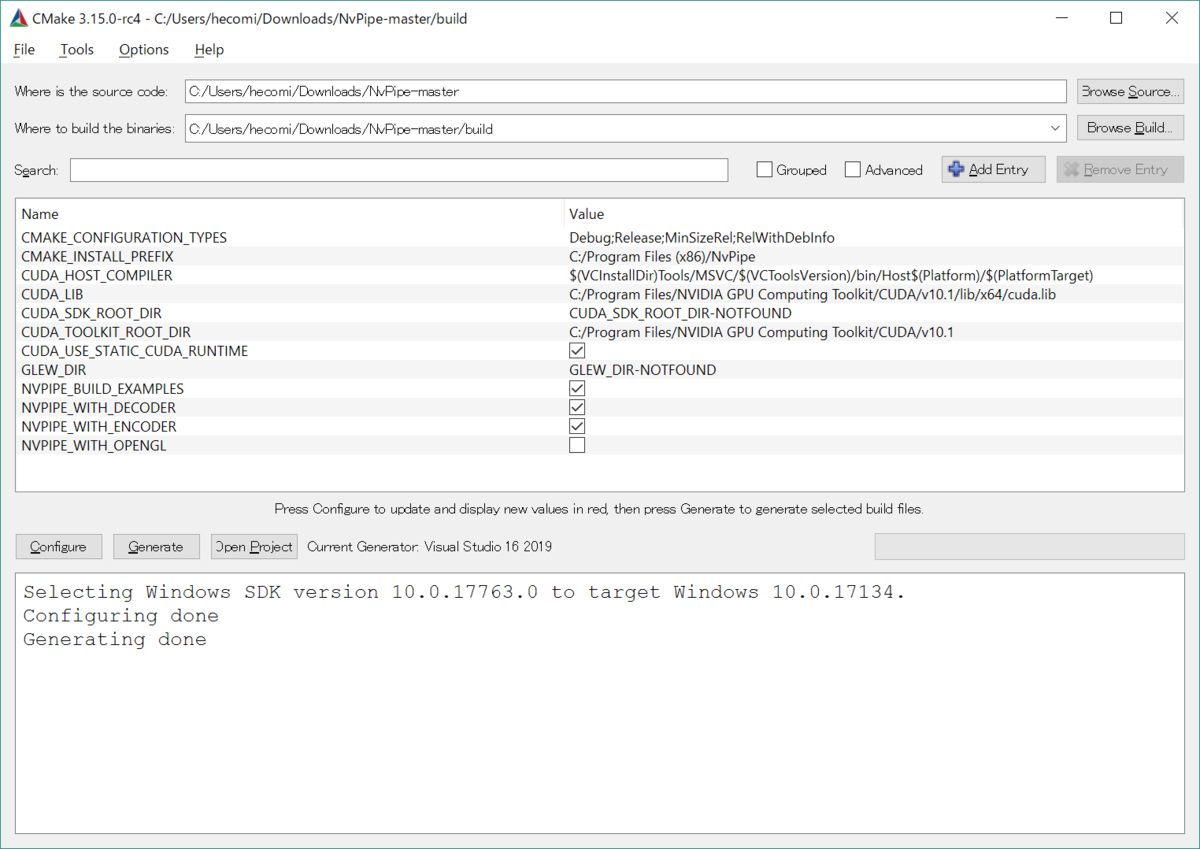The width and height of the screenshot is (1200, 849).
Task: Click the CUDA_HOST_COMPILER value path
Action: 831,275
